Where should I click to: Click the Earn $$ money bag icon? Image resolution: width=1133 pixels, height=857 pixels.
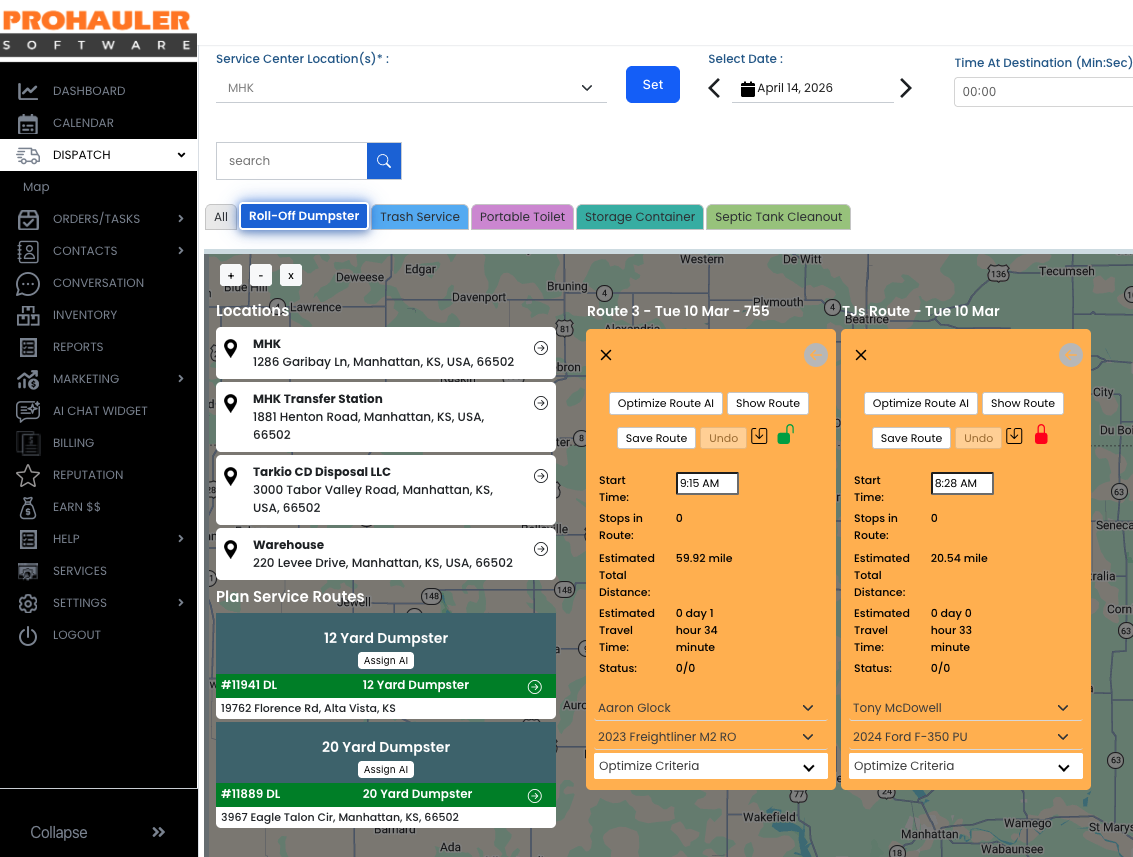[x=27, y=507]
